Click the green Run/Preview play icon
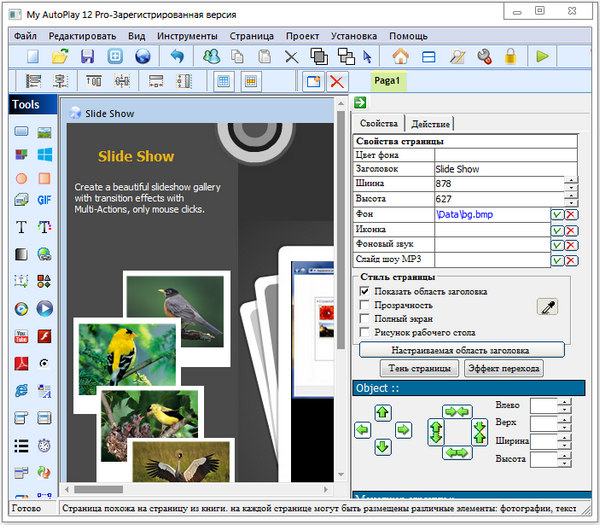The image size is (600, 525). tap(542, 56)
